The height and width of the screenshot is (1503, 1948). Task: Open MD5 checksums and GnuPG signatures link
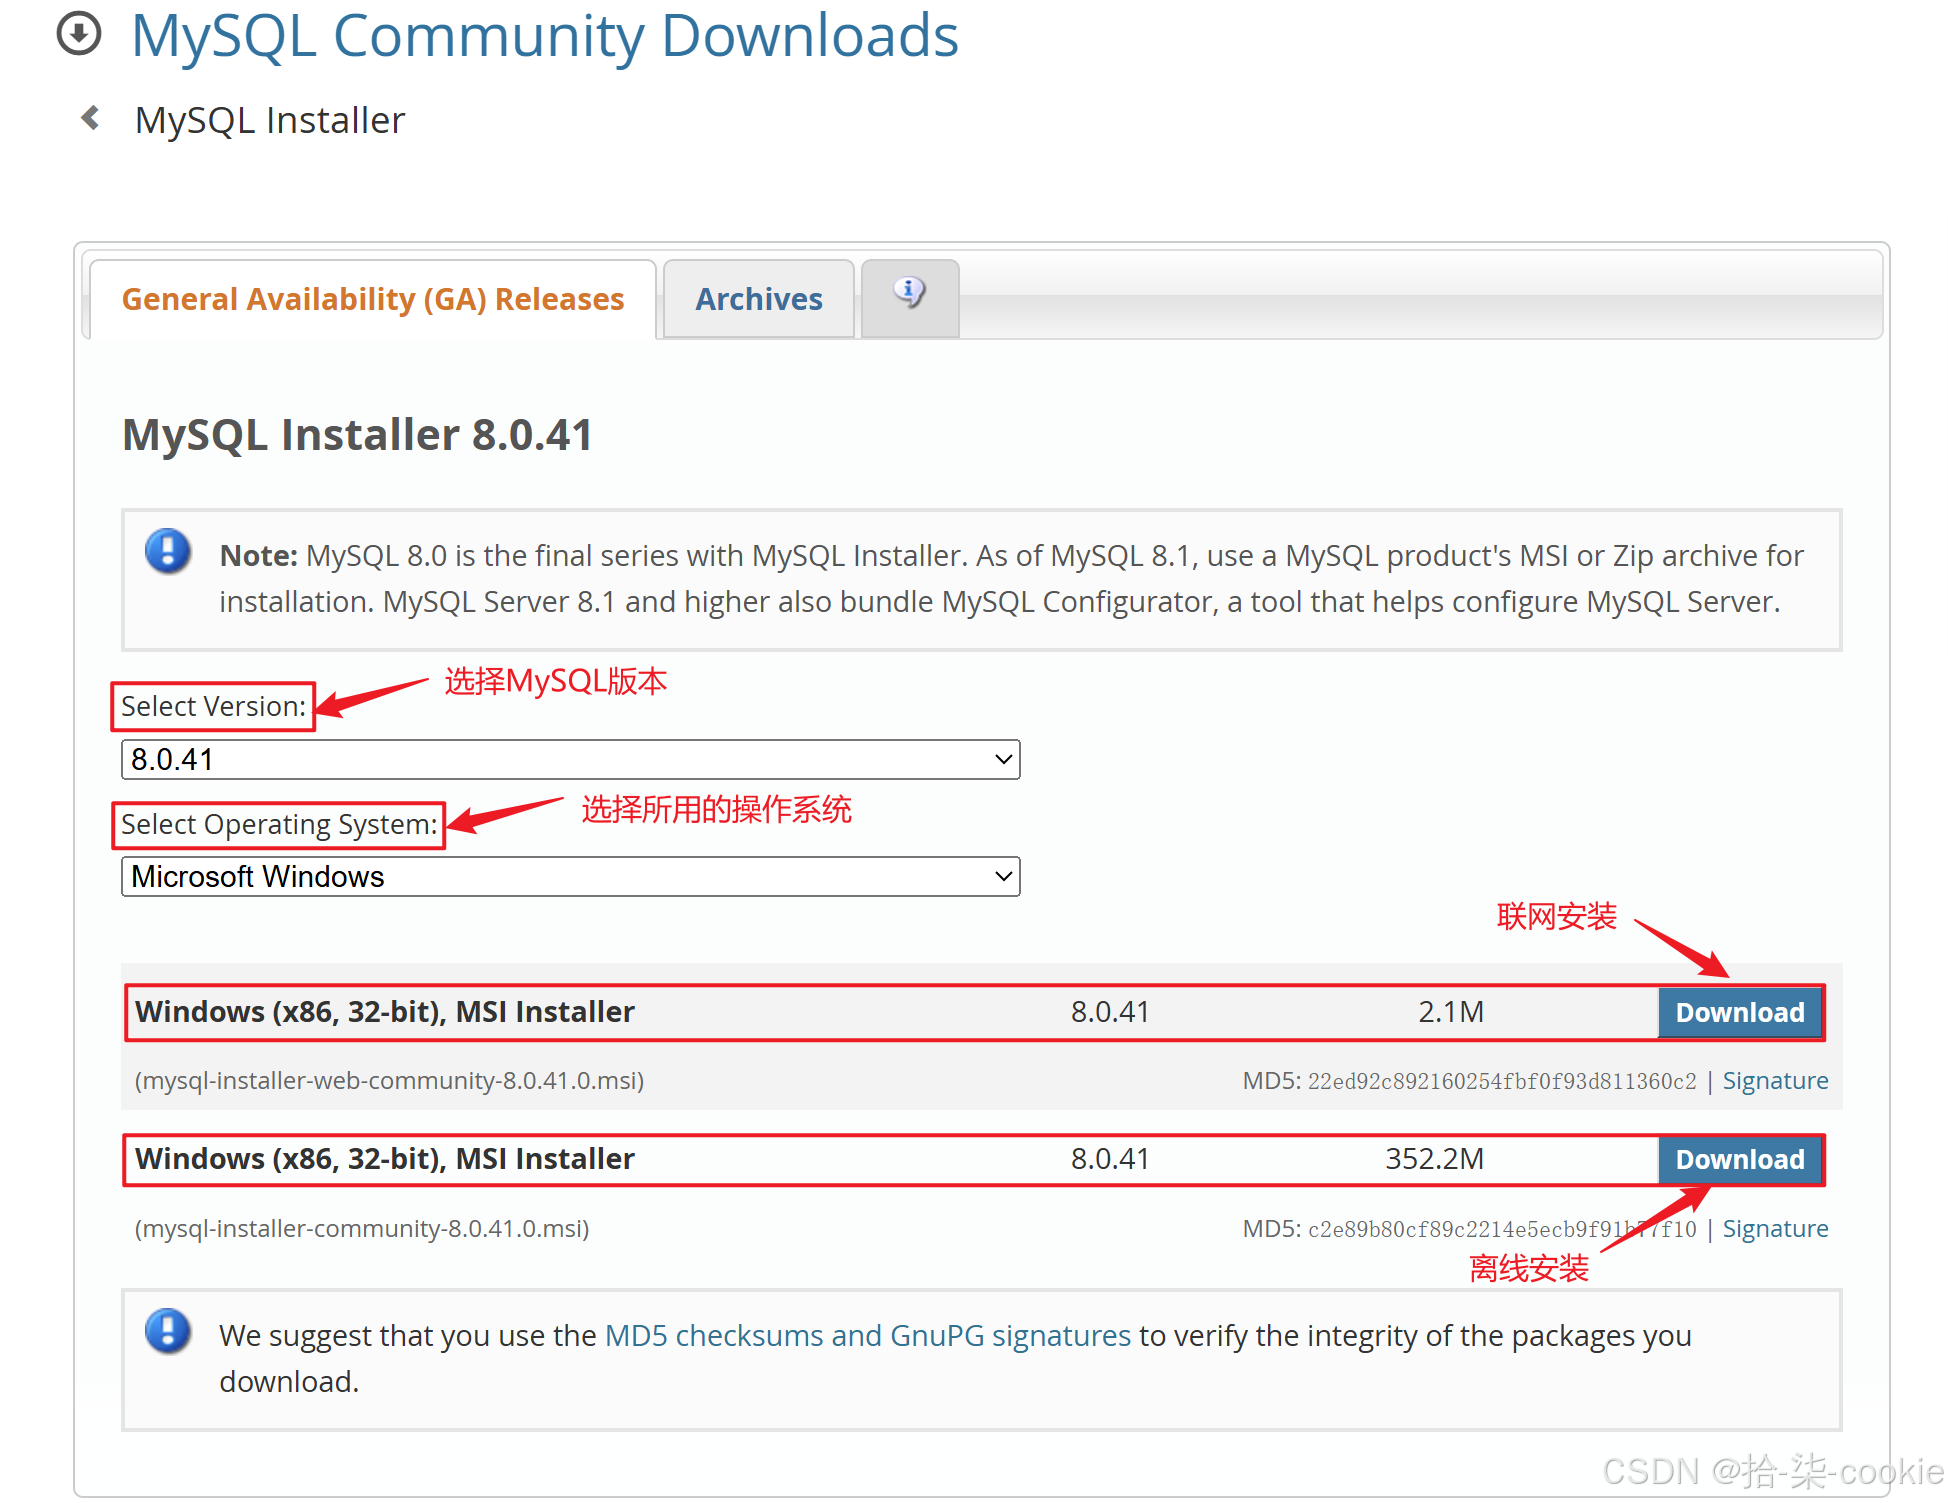[867, 1336]
